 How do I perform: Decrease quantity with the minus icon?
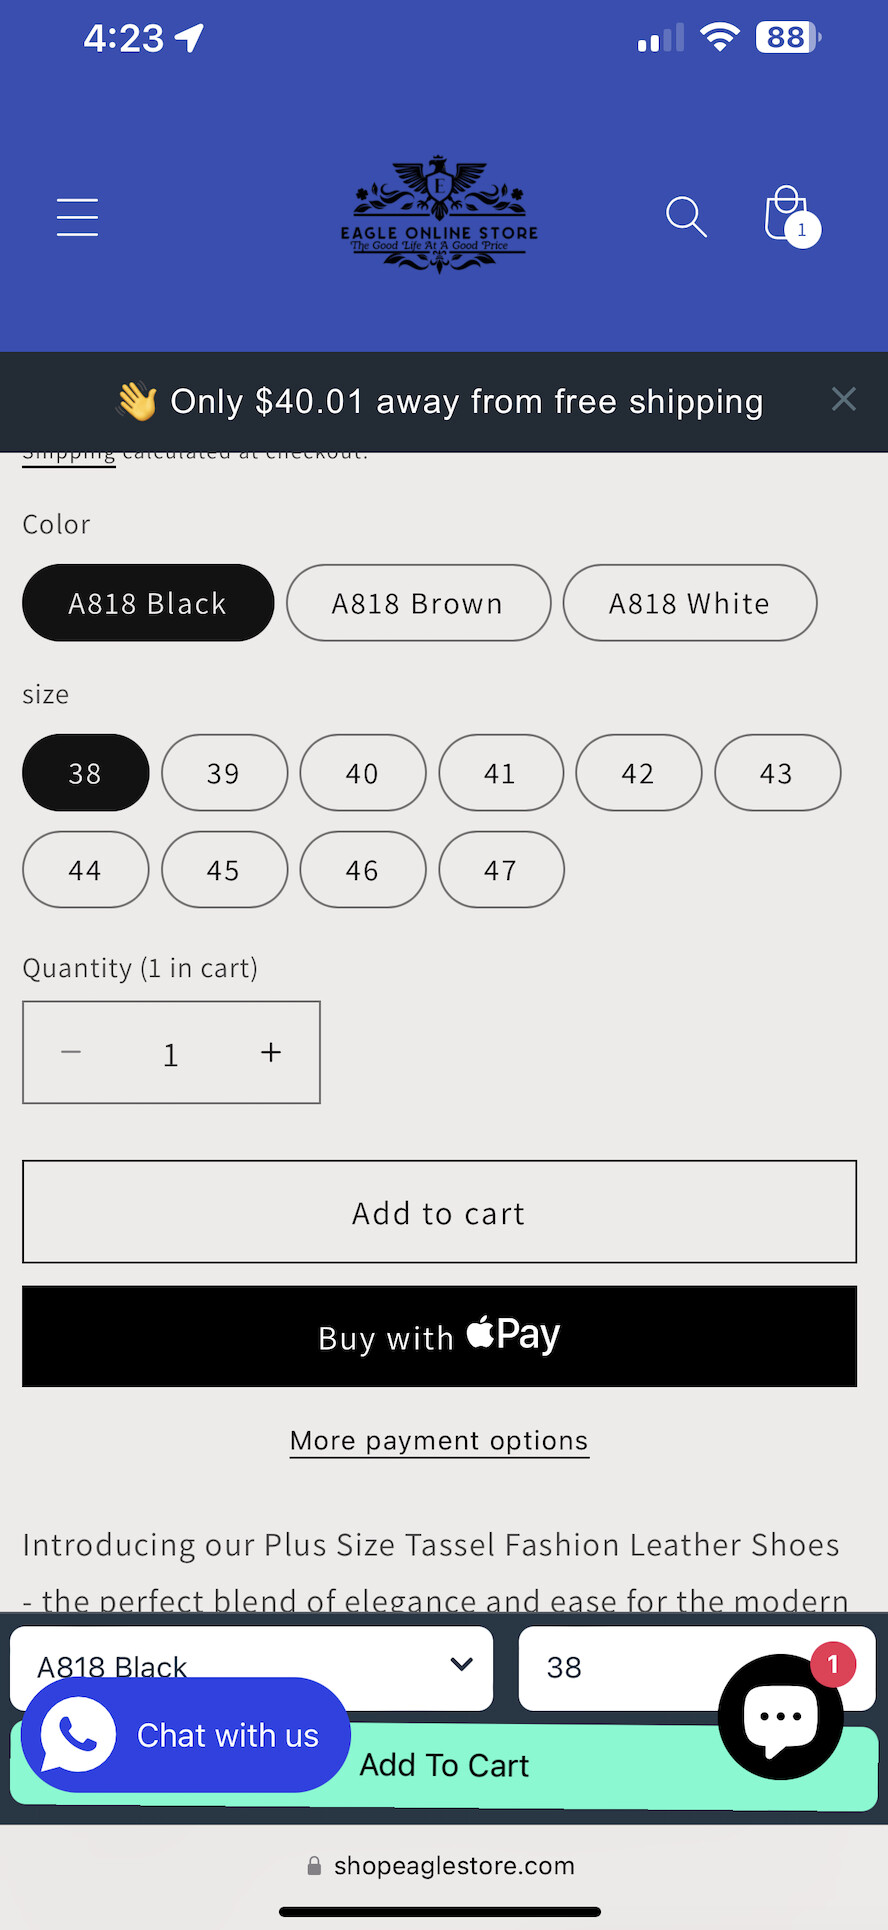coord(71,1053)
